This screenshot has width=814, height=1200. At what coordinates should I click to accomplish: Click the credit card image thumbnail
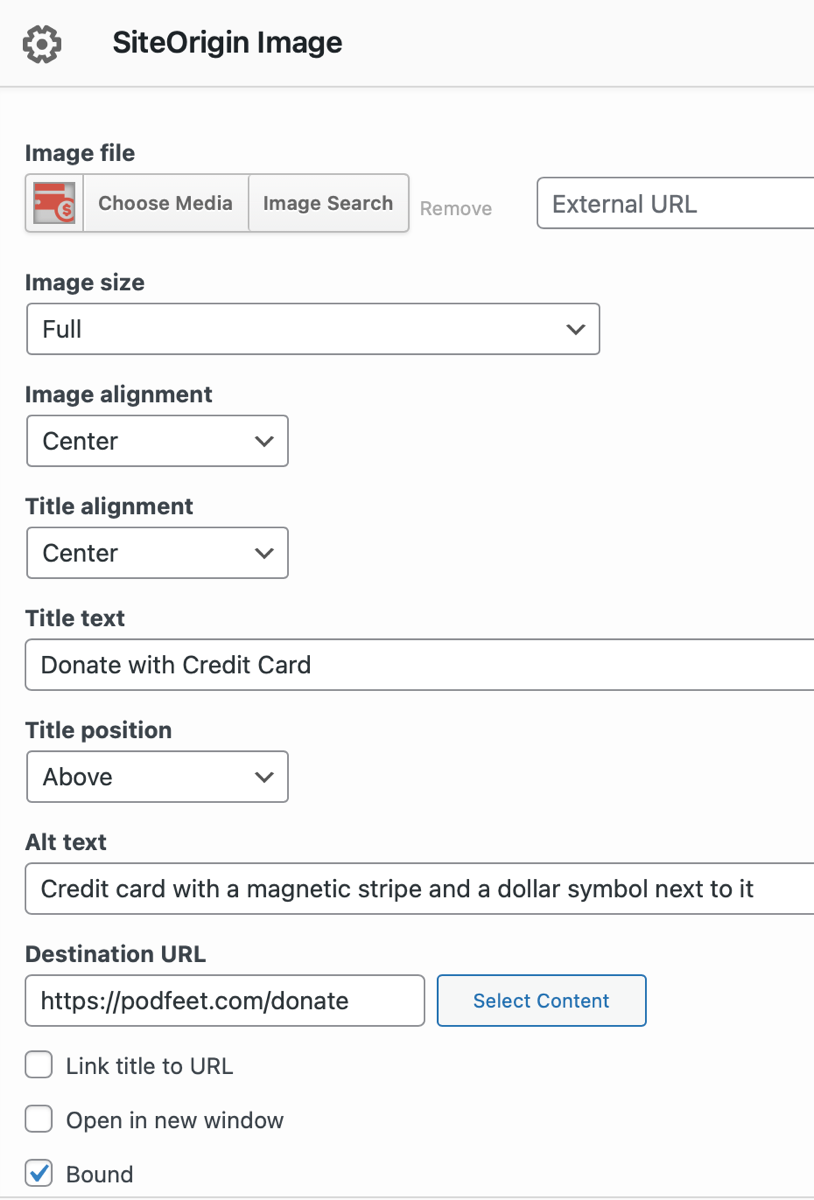(55, 203)
